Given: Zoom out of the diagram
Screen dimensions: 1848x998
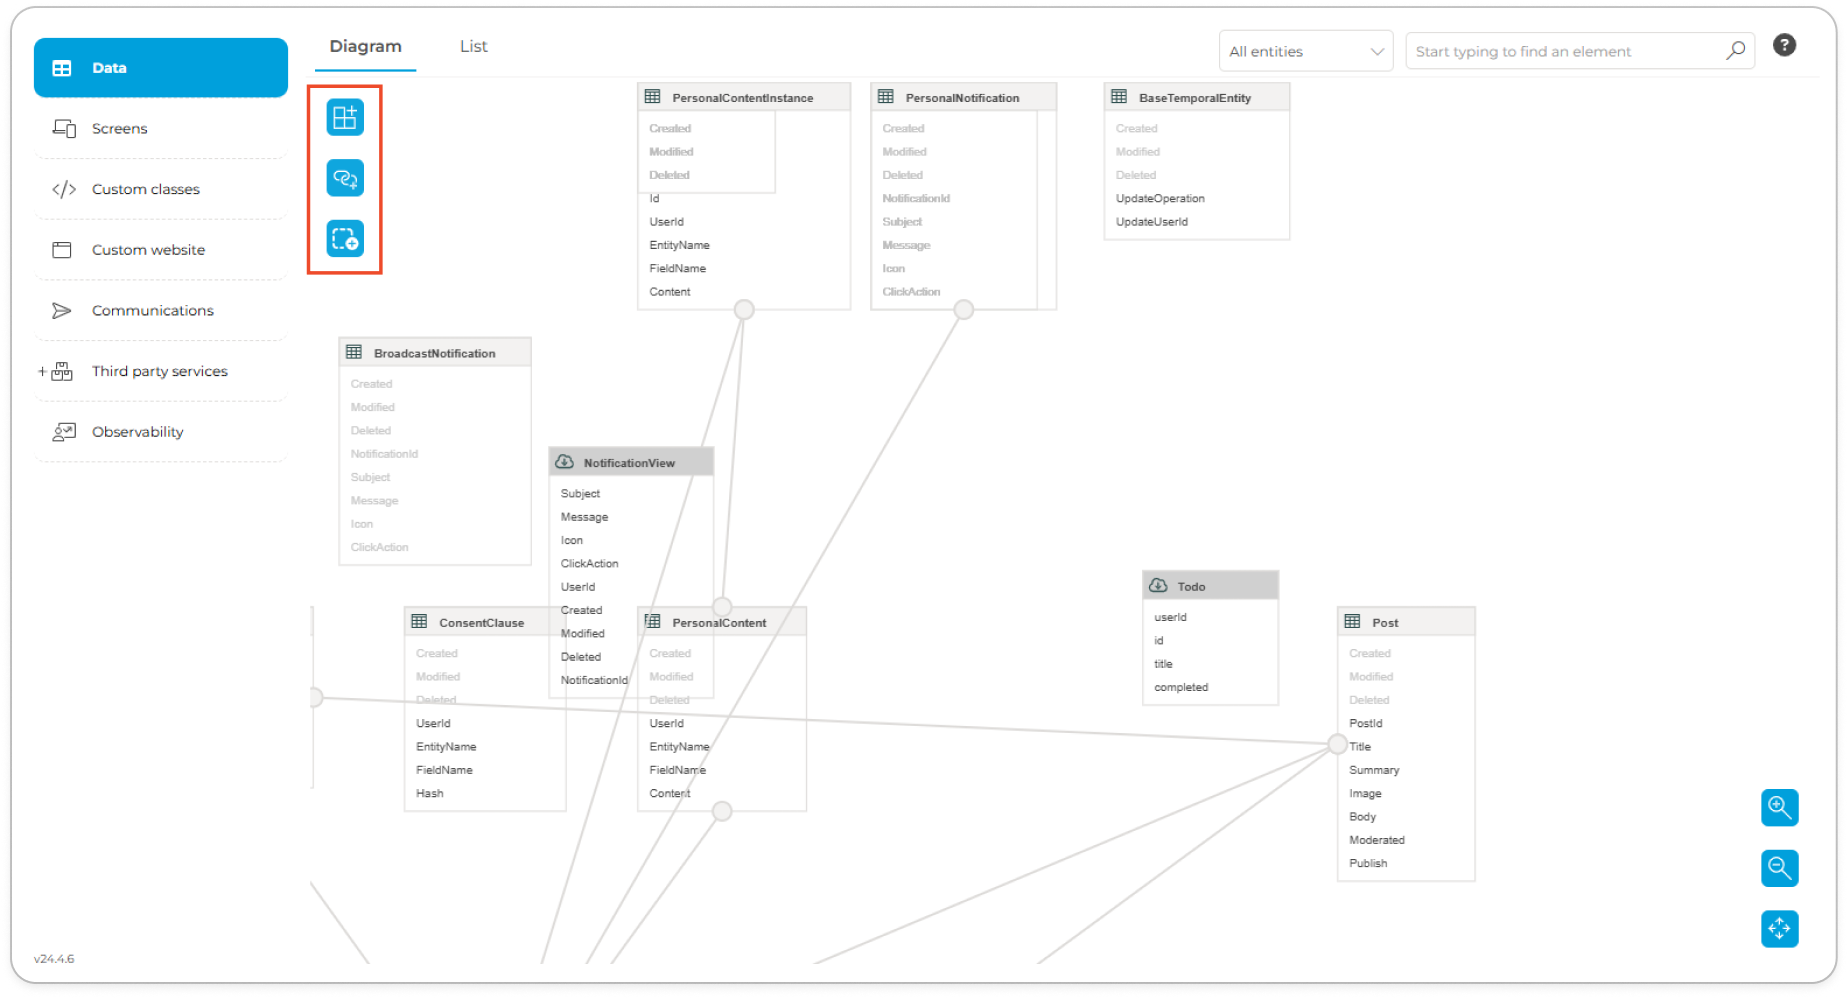Looking at the screenshot, I should click(x=1779, y=868).
